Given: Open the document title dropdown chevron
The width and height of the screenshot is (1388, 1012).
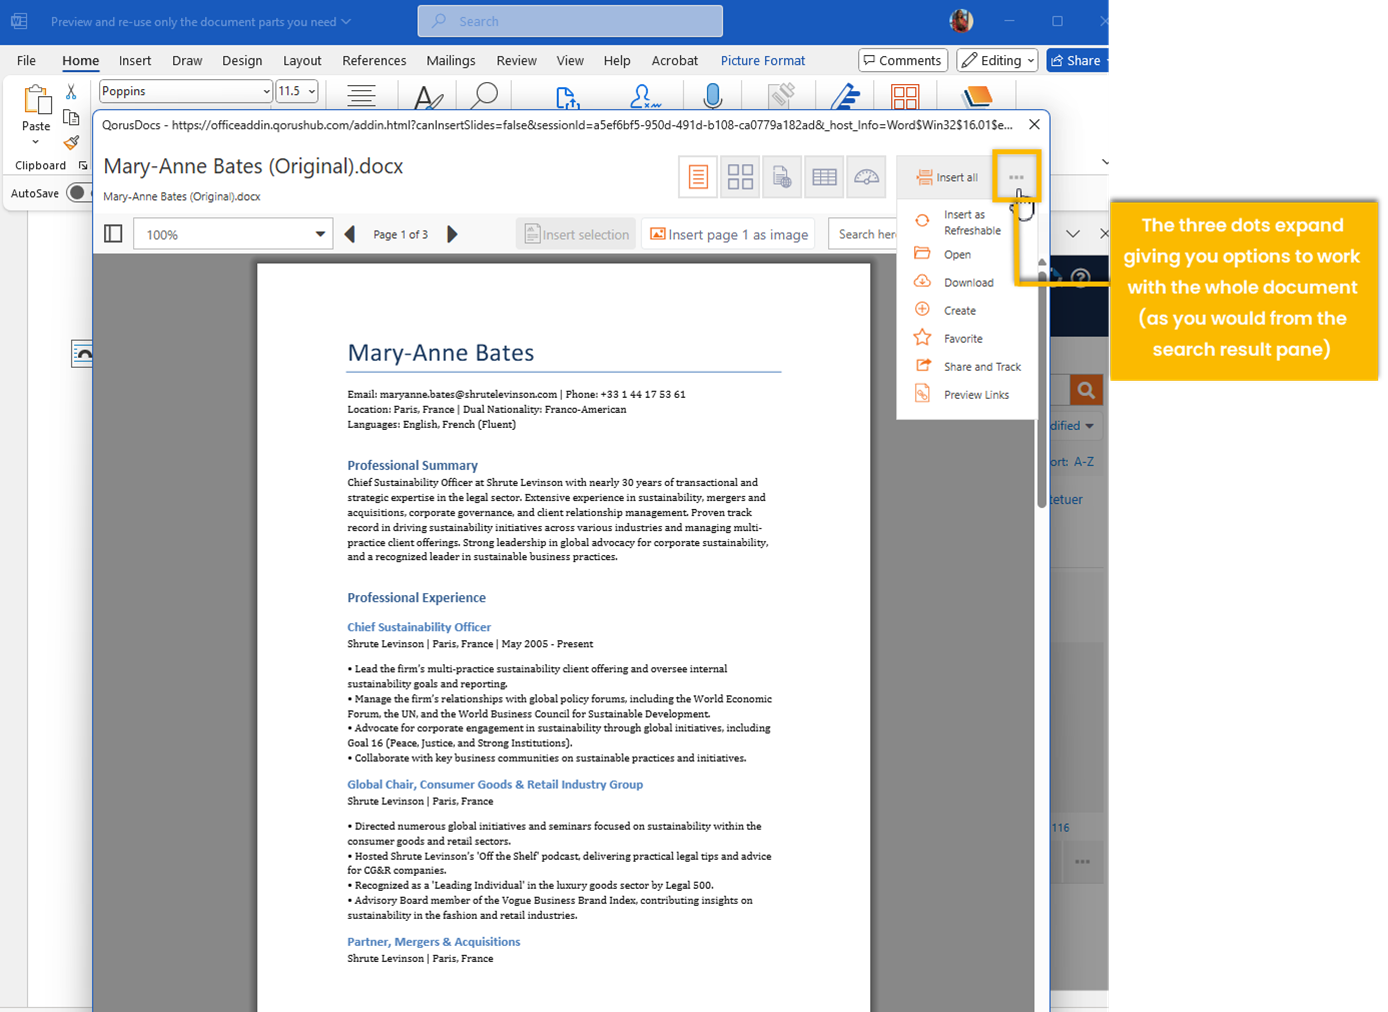Looking at the screenshot, I should 346,21.
